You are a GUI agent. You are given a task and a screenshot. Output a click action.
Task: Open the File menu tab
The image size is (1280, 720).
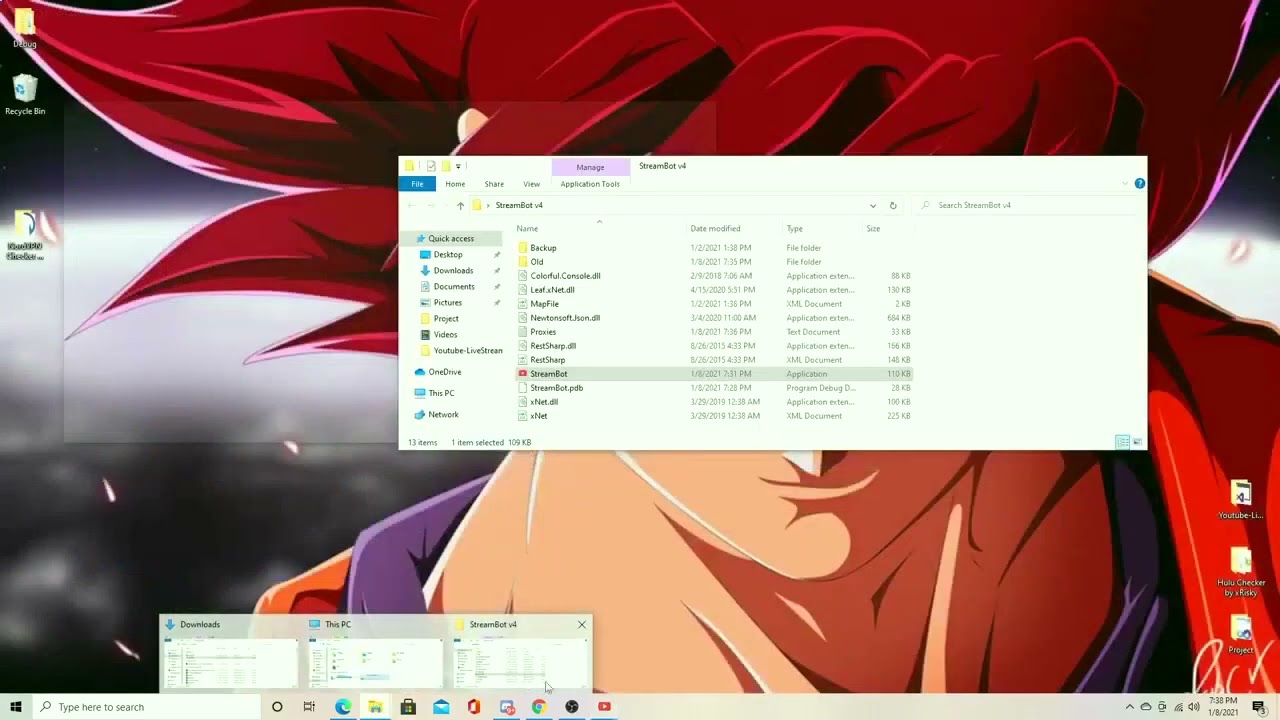[x=417, y=184]
